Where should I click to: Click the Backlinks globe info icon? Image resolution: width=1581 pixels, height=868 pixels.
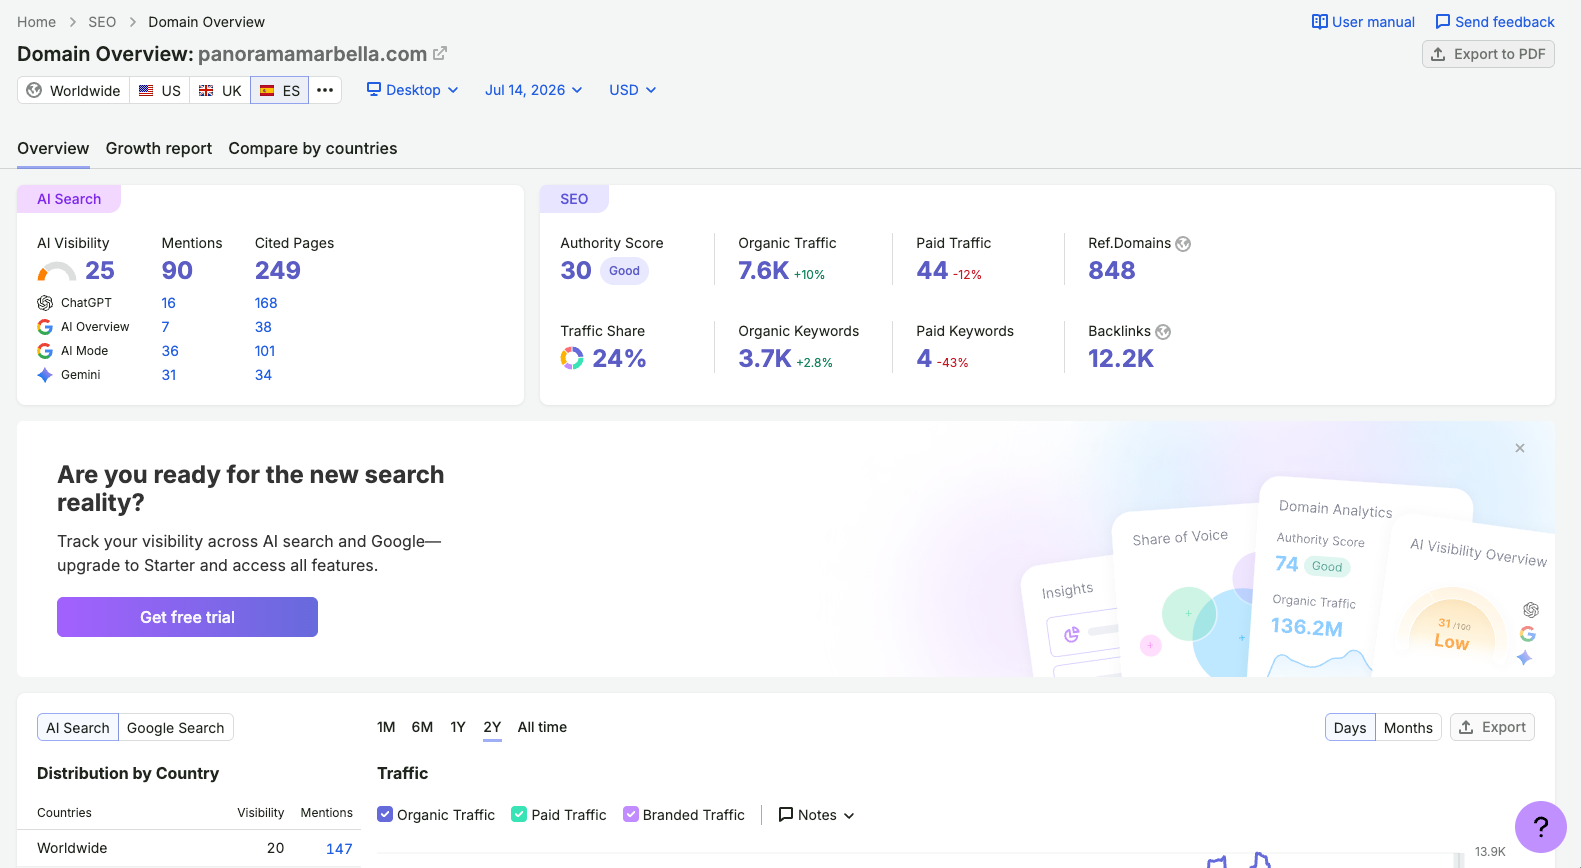click(1163, 332)
